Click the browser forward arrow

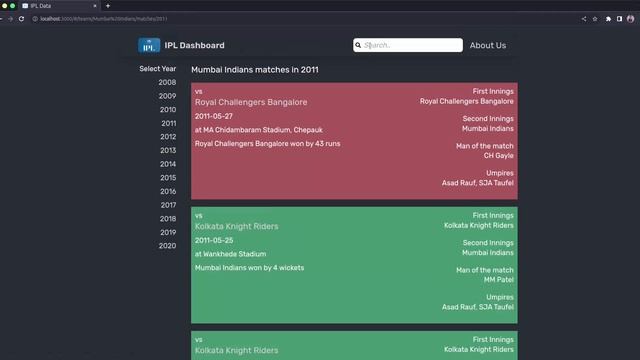coord(10,19)
